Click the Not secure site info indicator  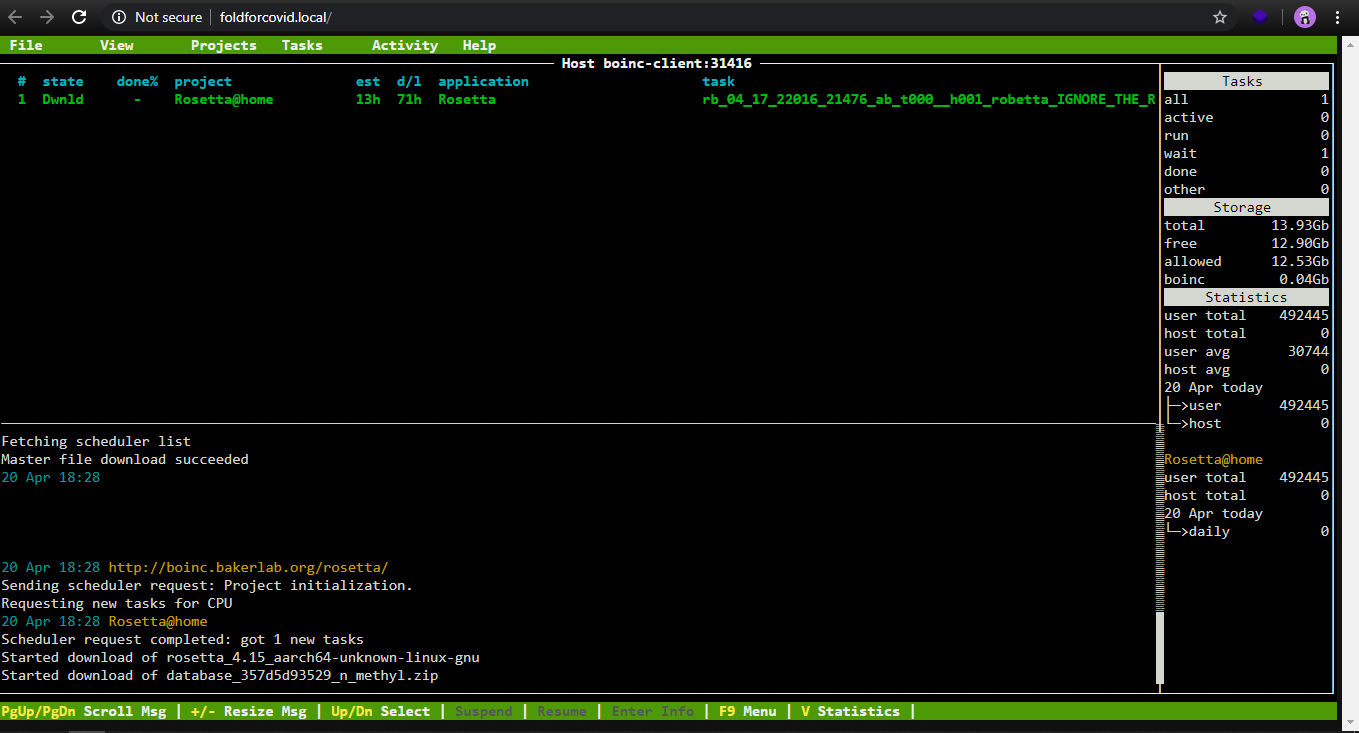click(x=156, y=17)
